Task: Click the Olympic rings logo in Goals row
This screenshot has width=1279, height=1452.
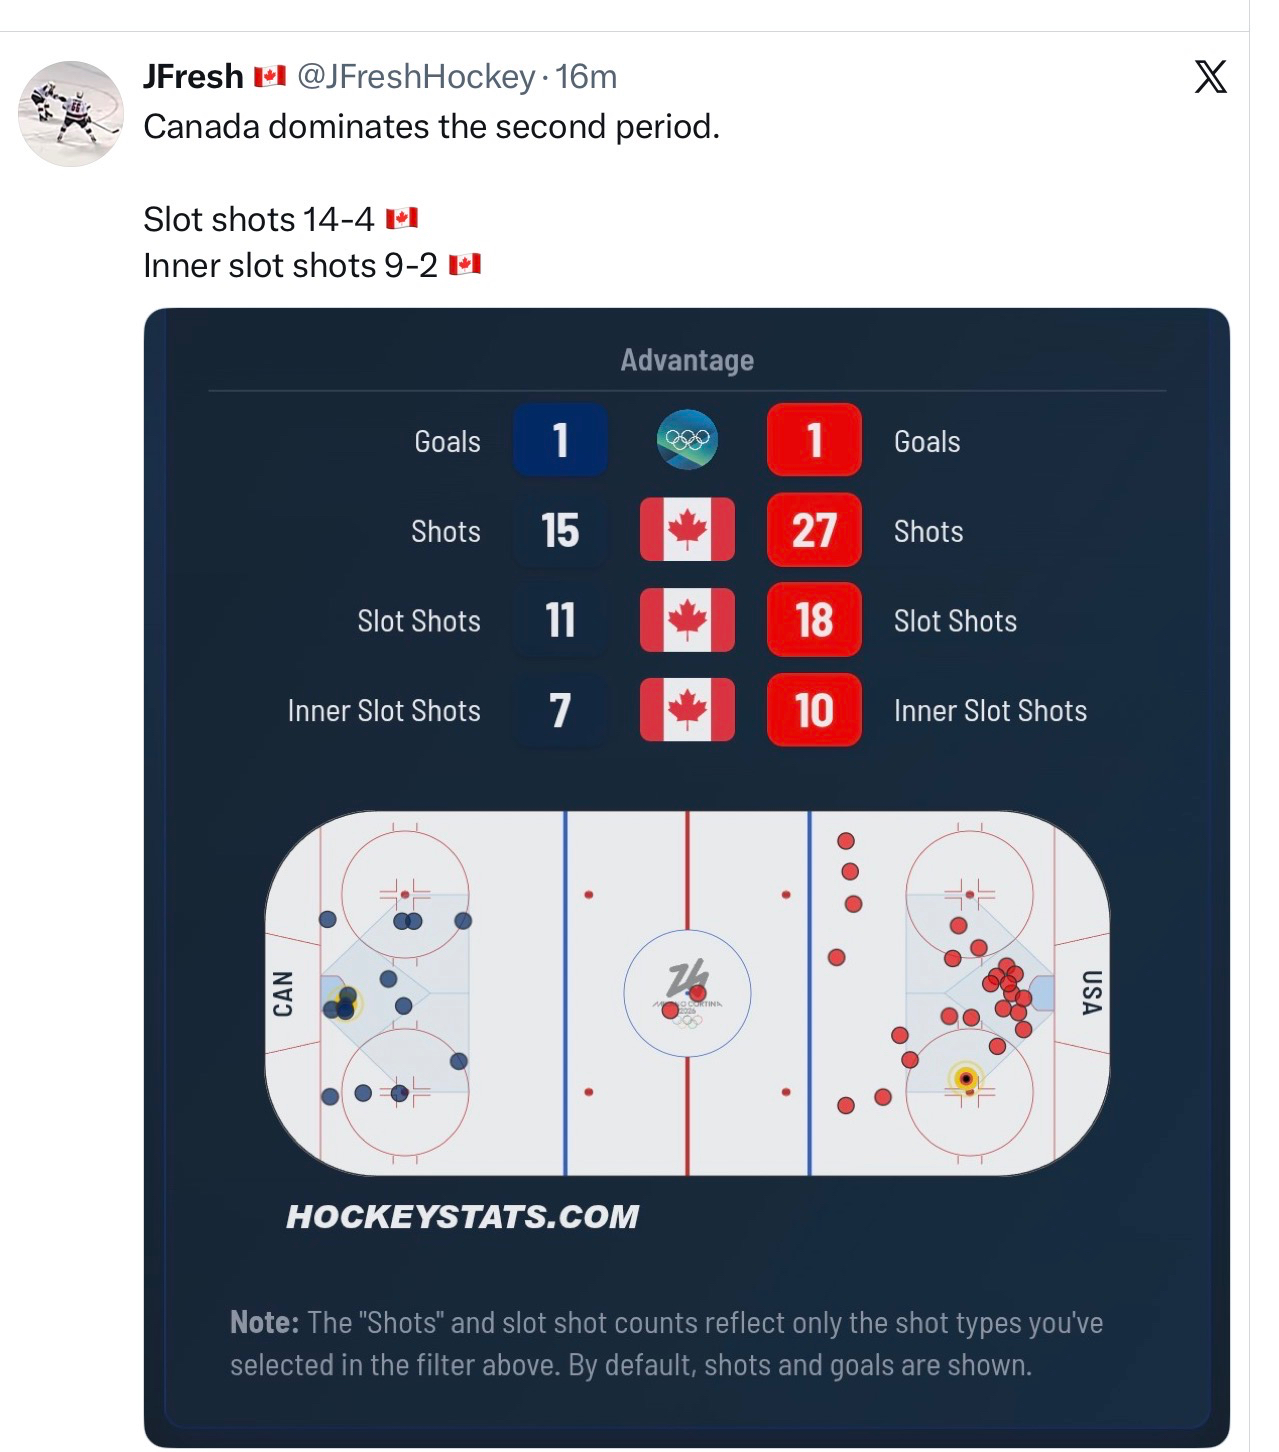Action: pyautogui.click(x=687, y=440)
